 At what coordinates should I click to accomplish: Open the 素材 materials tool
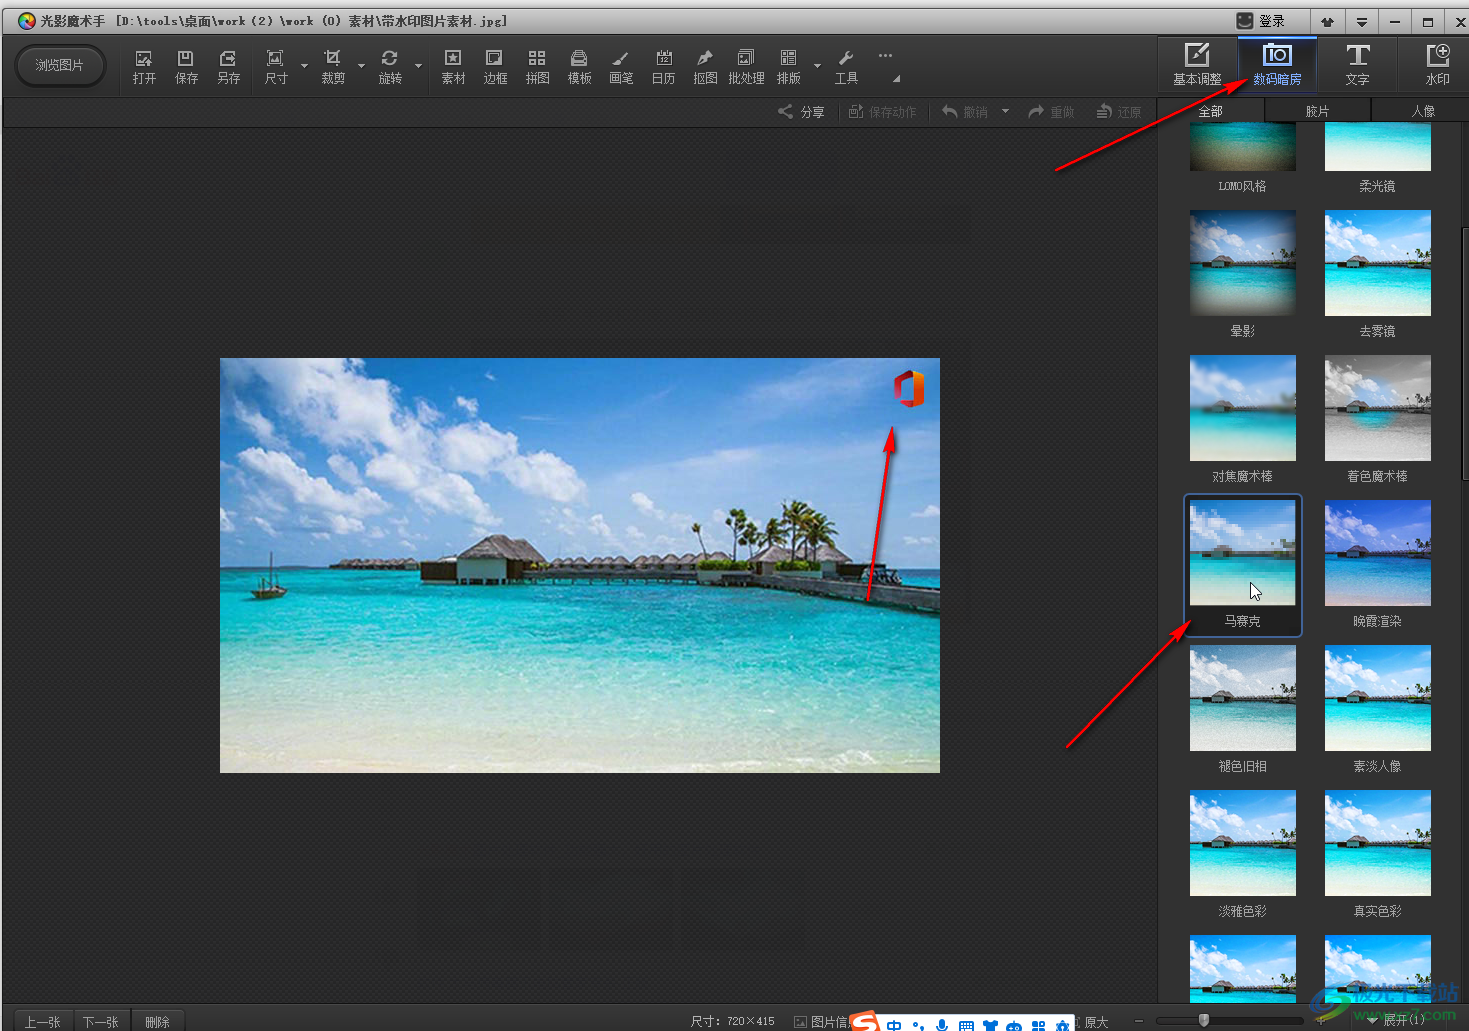(453, 66)
